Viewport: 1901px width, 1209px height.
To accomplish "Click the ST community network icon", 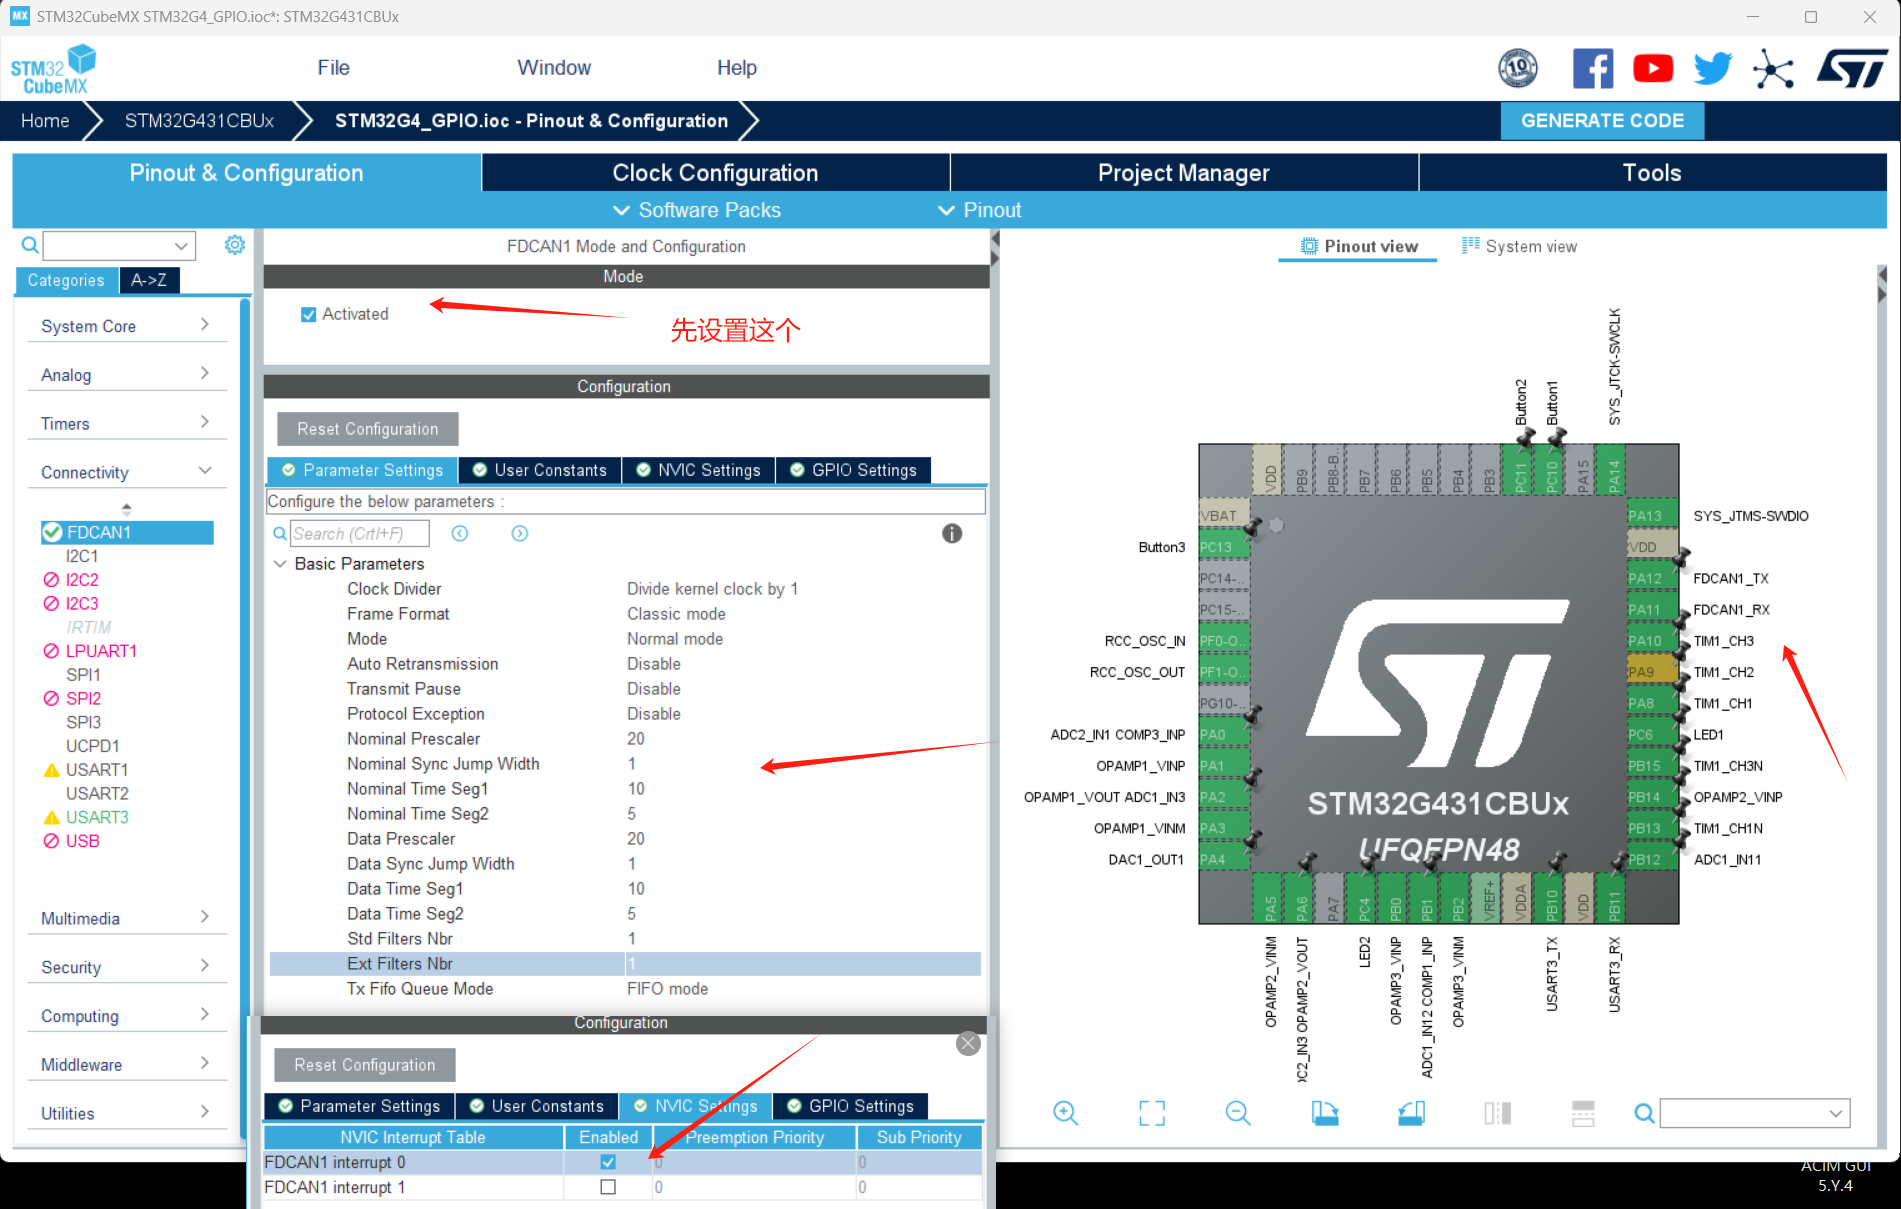I will (1773, 68).
